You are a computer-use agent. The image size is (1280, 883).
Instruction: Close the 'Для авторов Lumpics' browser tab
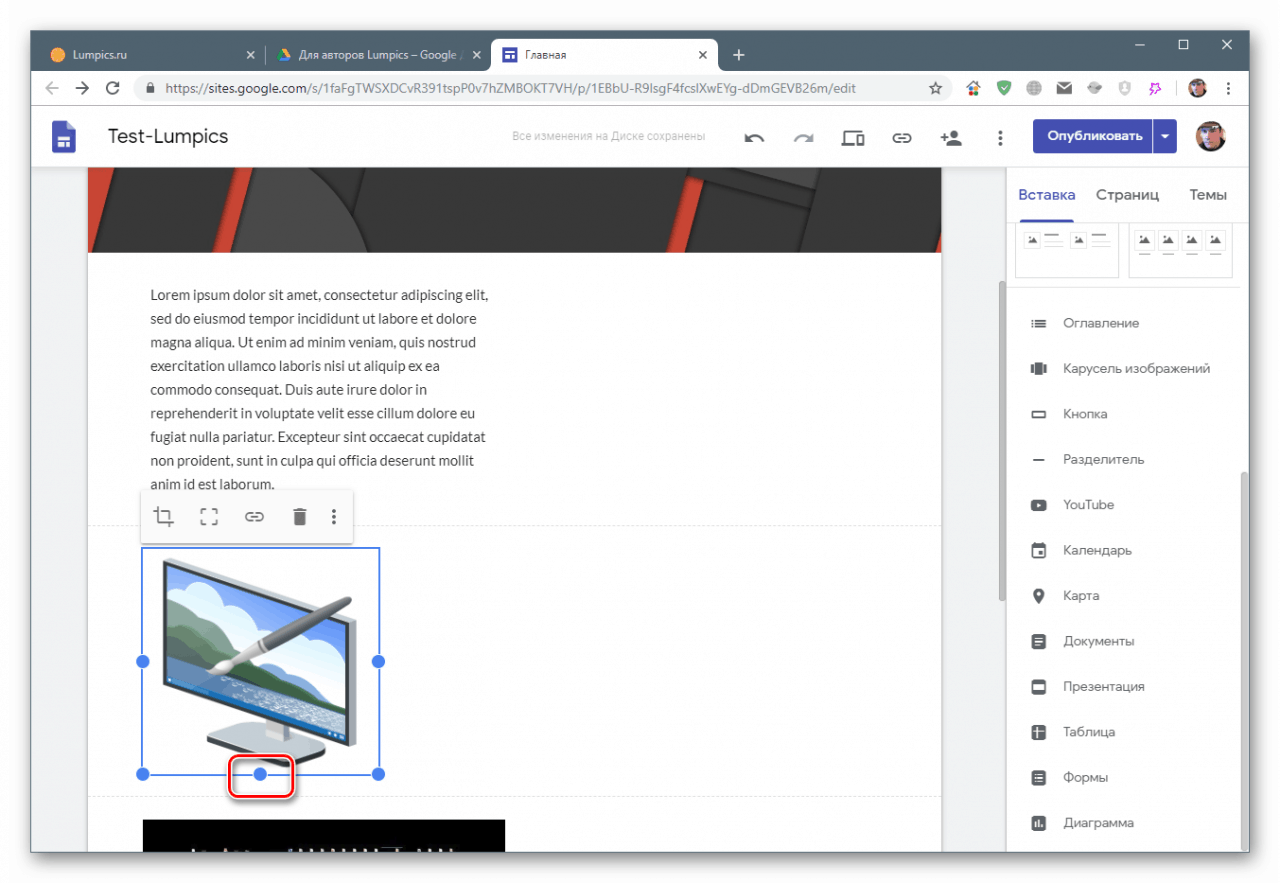click(476, 55)
